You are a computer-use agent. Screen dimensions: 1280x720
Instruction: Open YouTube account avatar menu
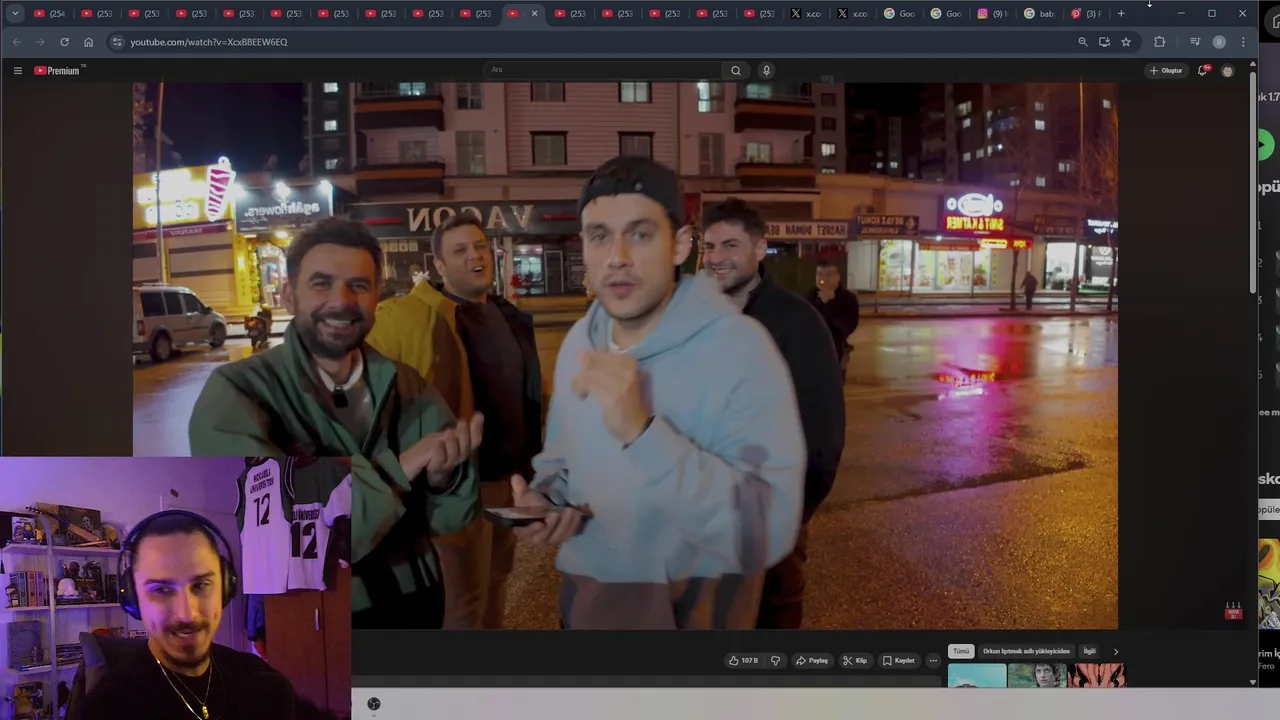tap(1227, 71)
